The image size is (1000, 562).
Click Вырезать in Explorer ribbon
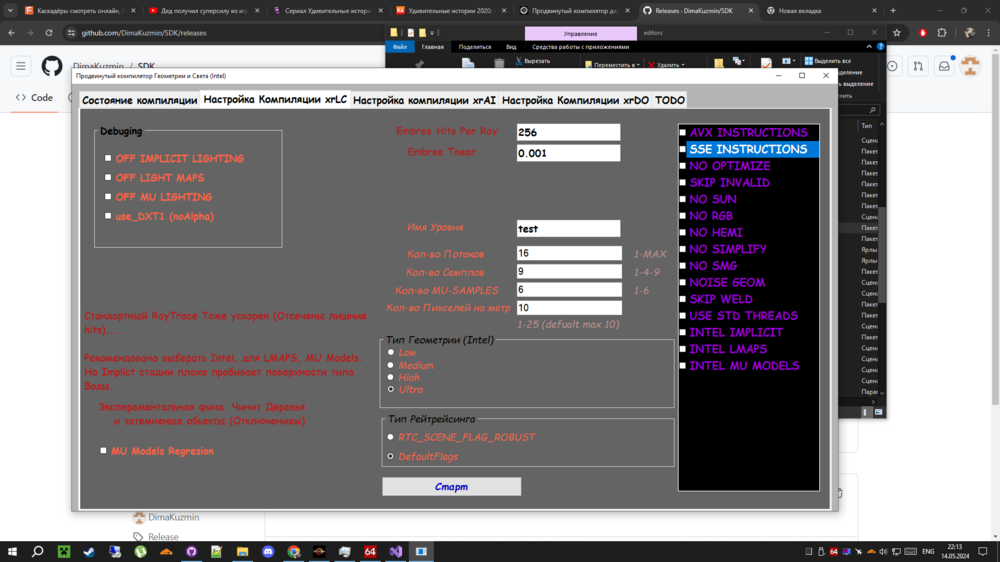pos(533,61)
